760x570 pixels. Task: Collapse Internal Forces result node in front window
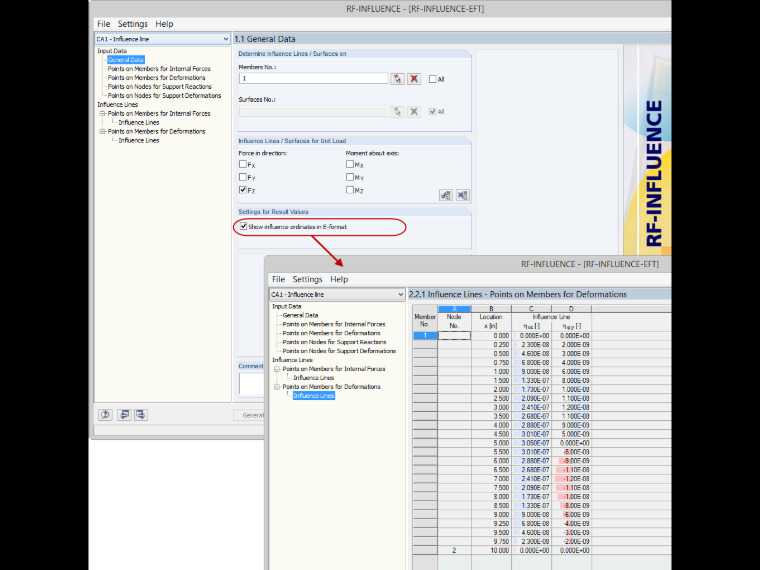(277, 369)
